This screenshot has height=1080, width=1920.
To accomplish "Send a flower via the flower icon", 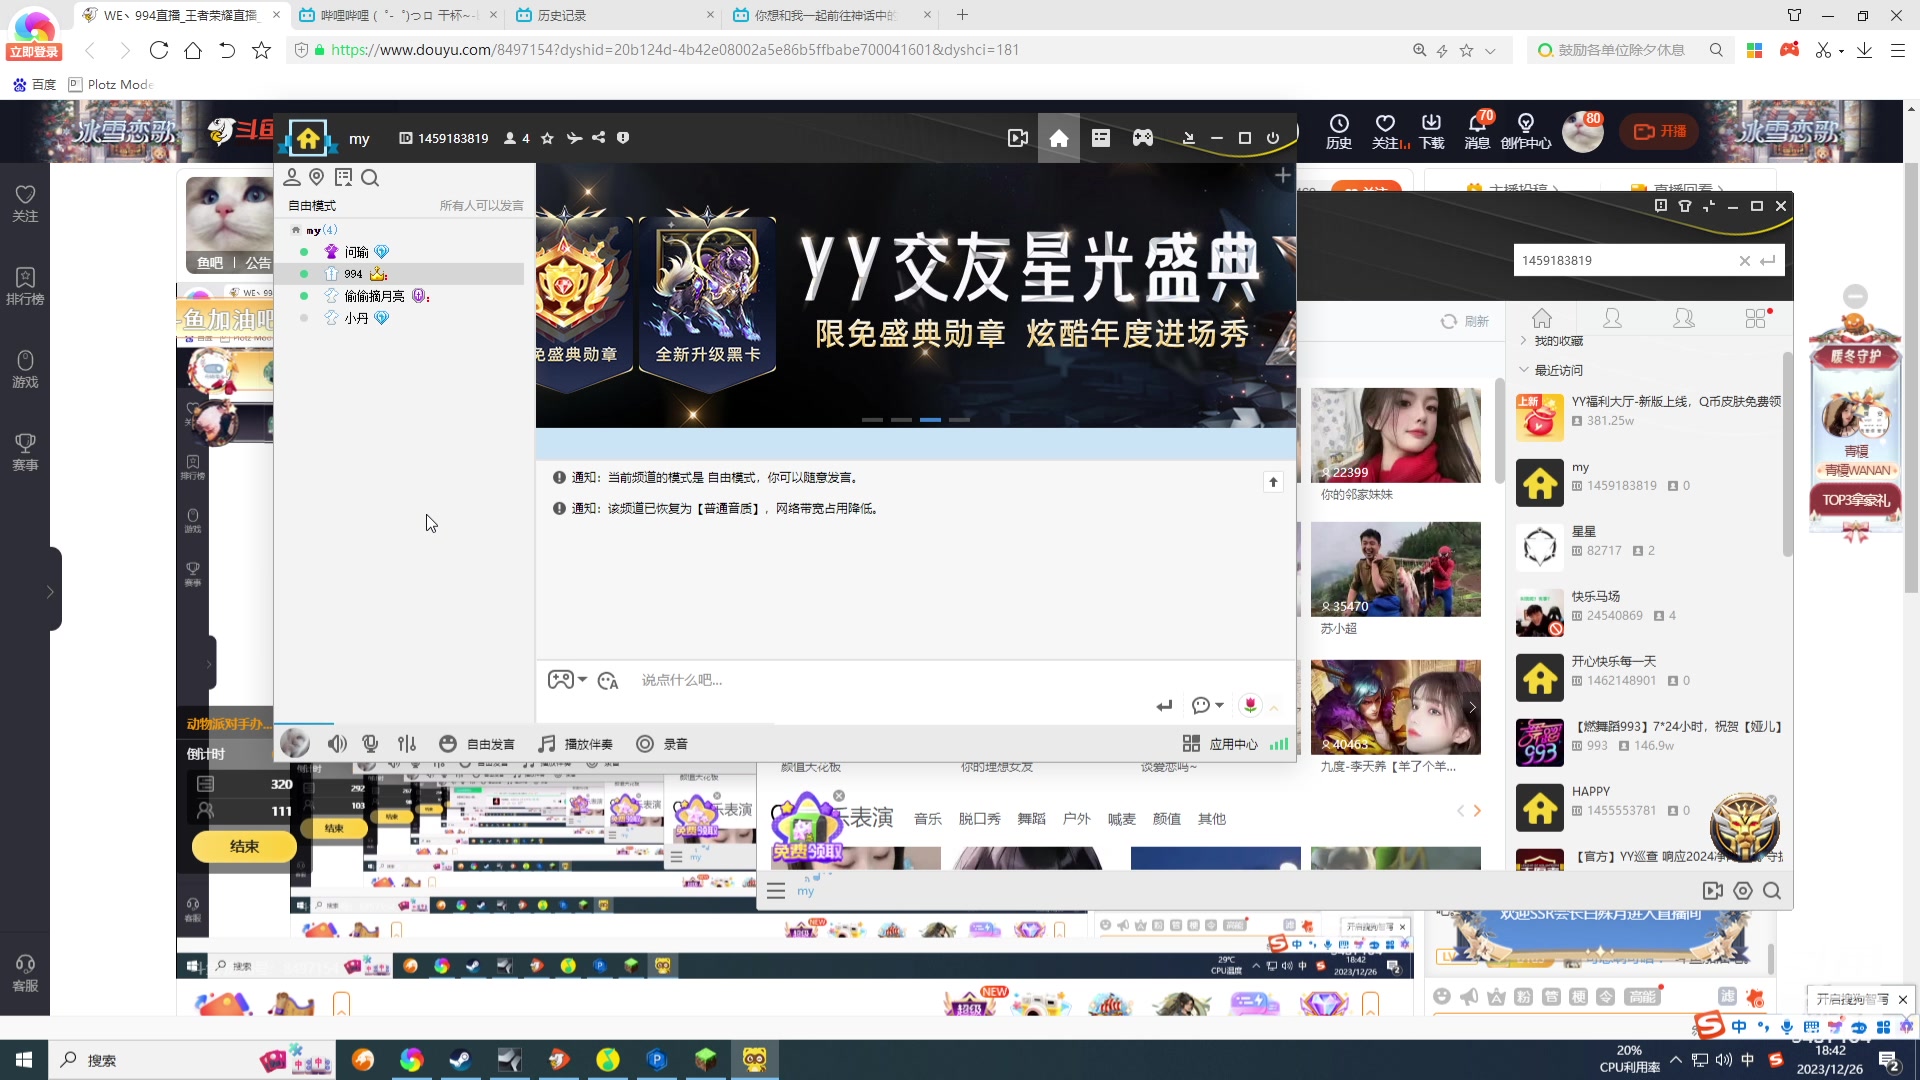I will (x=1249, y=704).
